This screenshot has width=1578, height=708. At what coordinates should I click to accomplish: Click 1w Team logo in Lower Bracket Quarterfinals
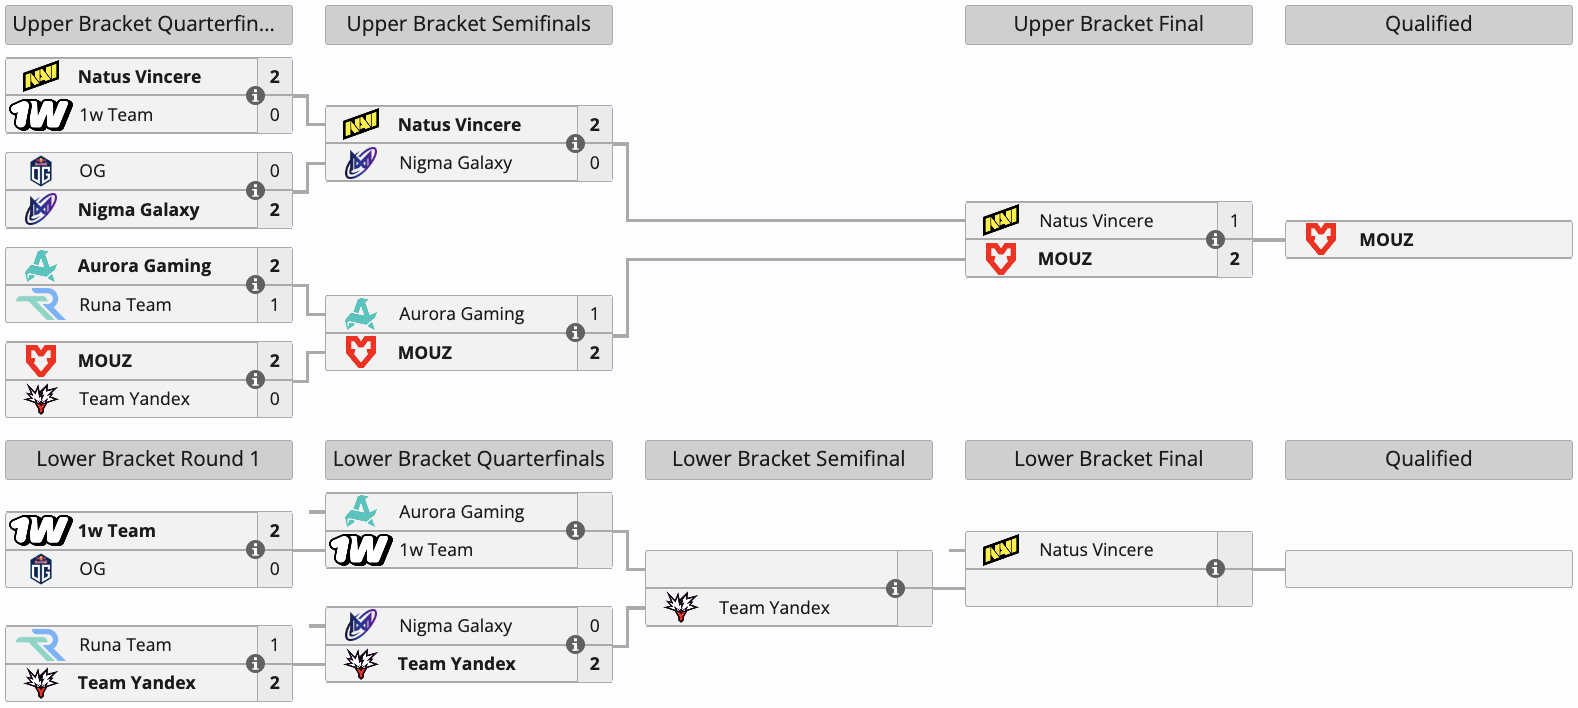pos(360,549)
